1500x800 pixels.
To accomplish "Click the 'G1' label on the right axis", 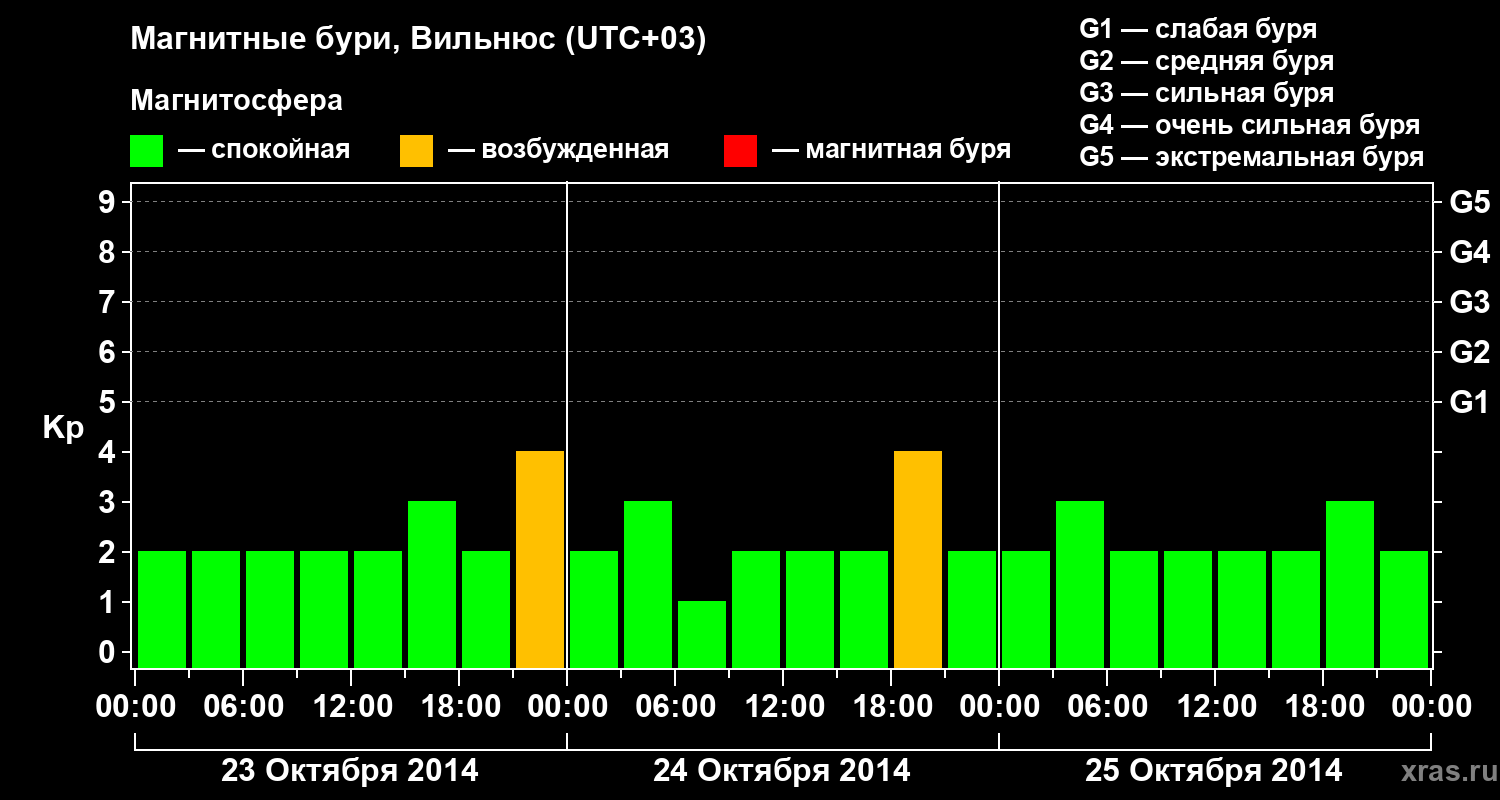I will (x=1469, y=402).
